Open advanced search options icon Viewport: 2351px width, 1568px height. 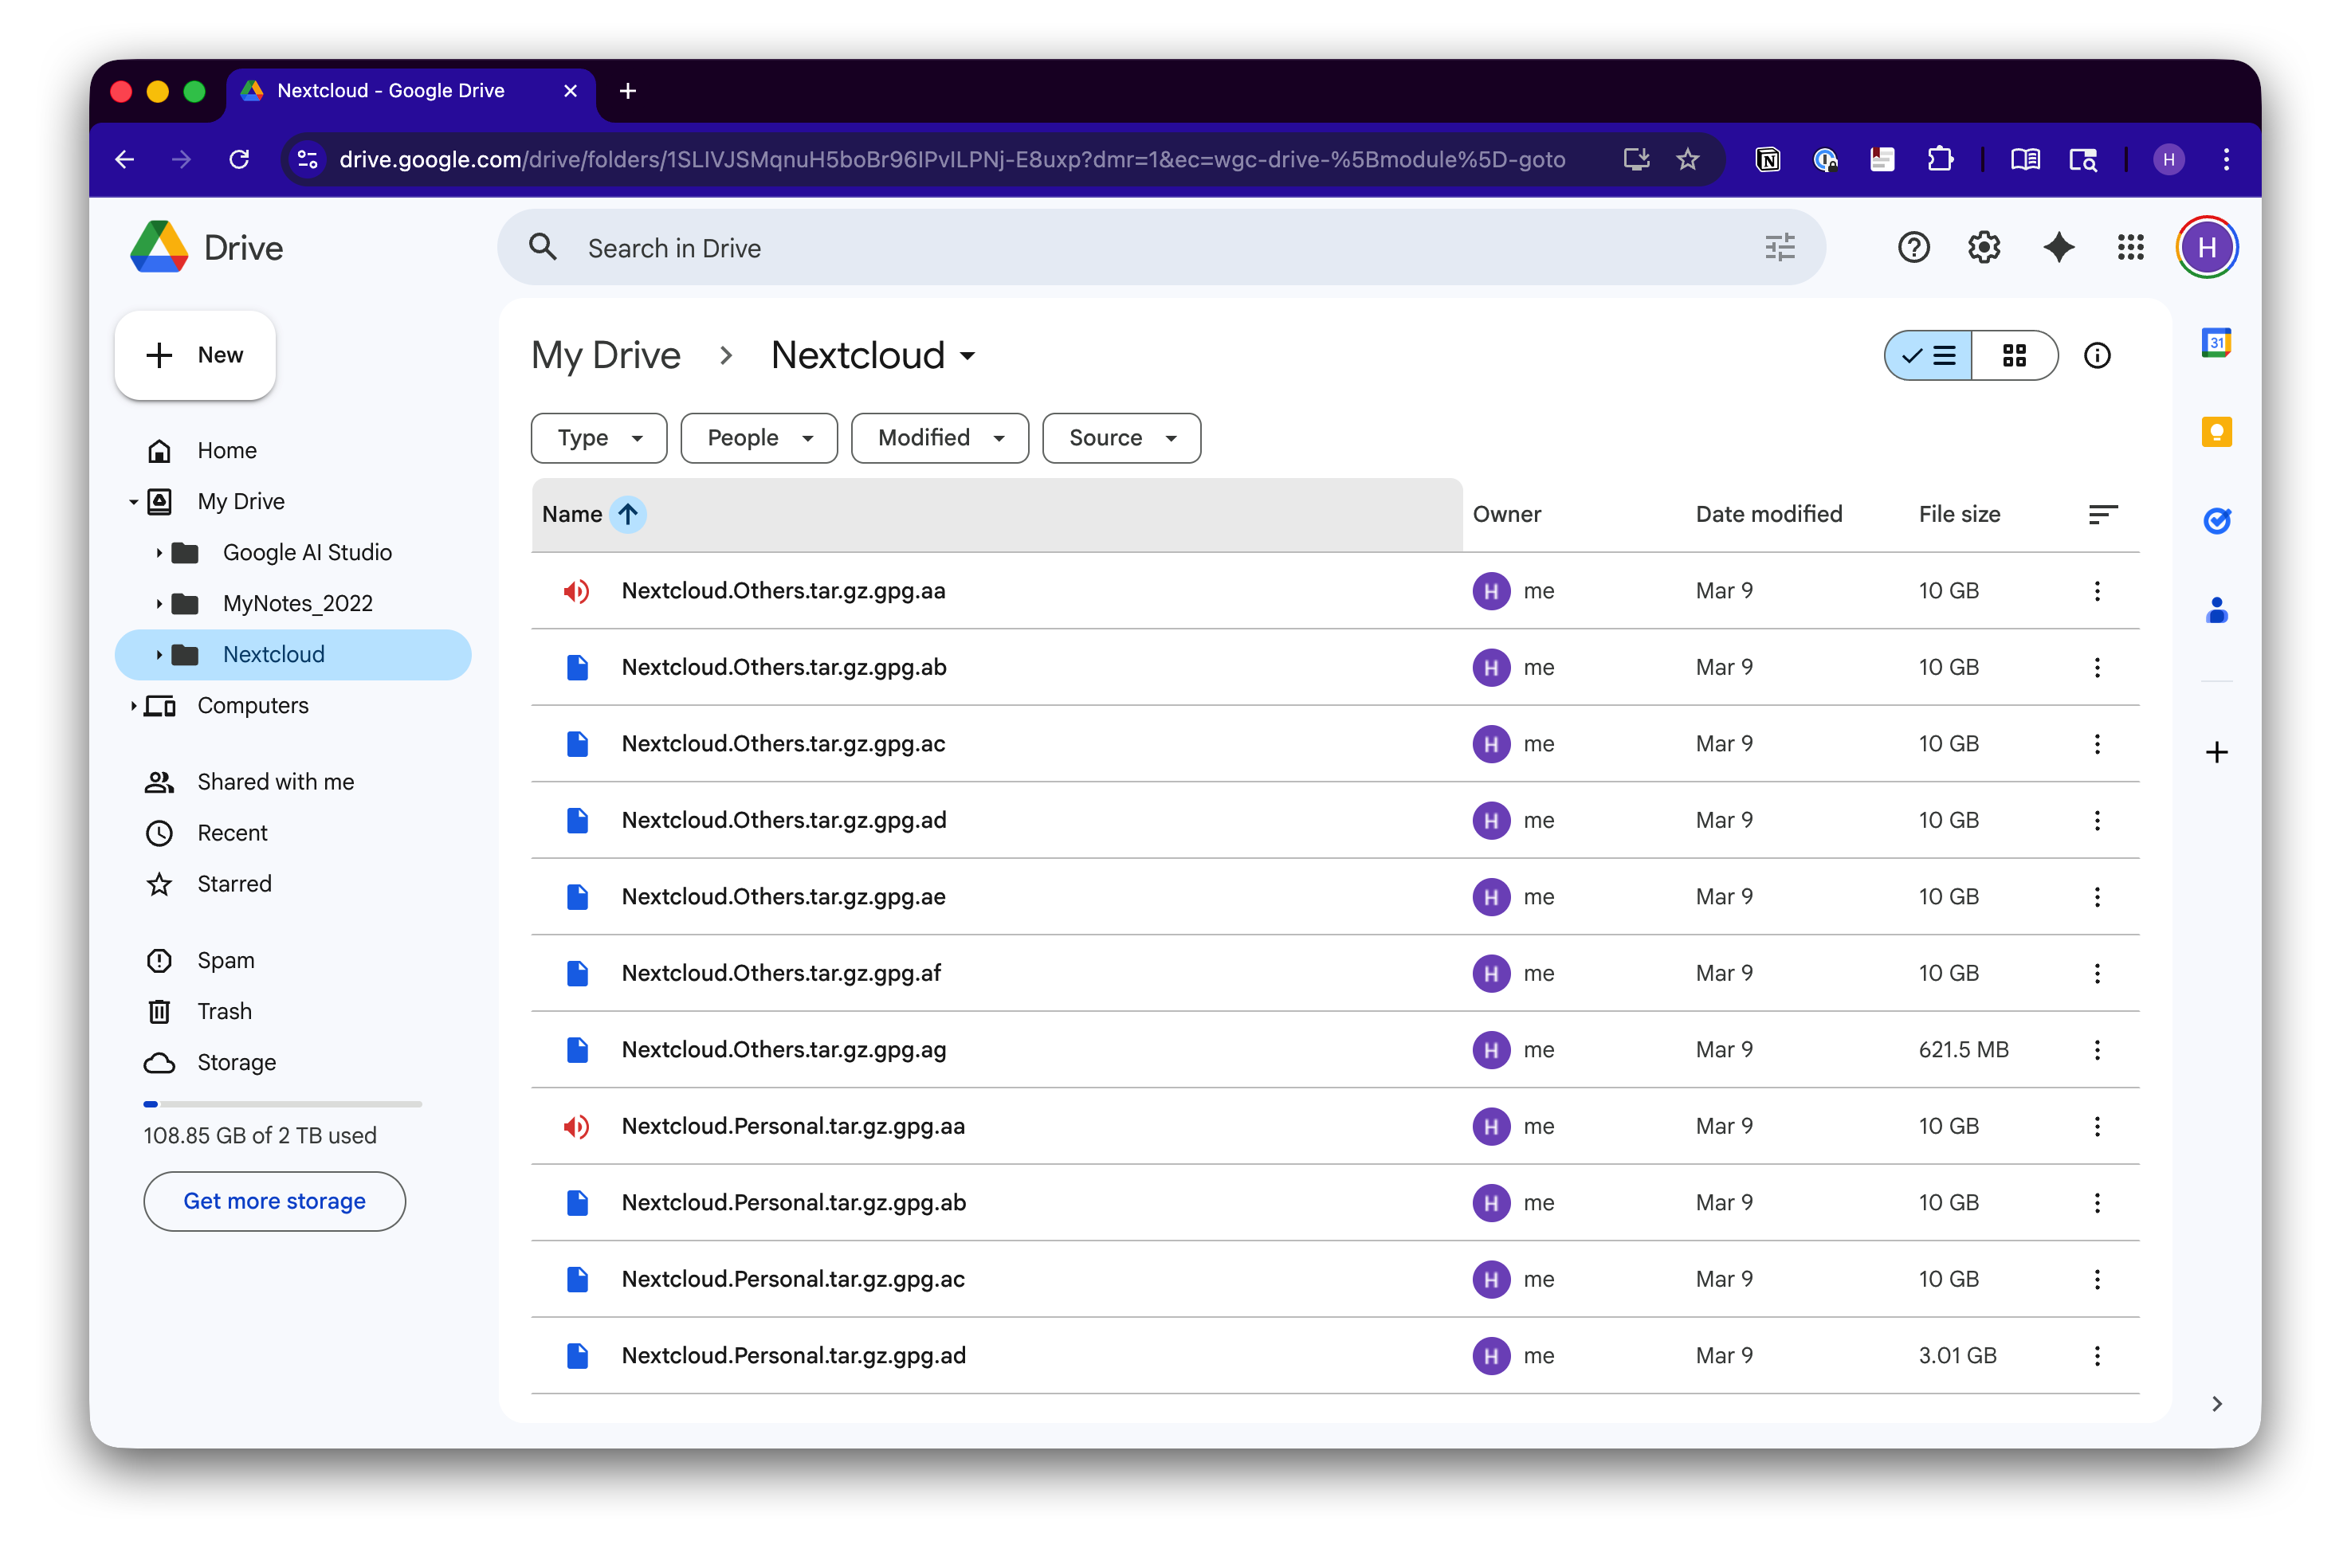pos(1779,247)
